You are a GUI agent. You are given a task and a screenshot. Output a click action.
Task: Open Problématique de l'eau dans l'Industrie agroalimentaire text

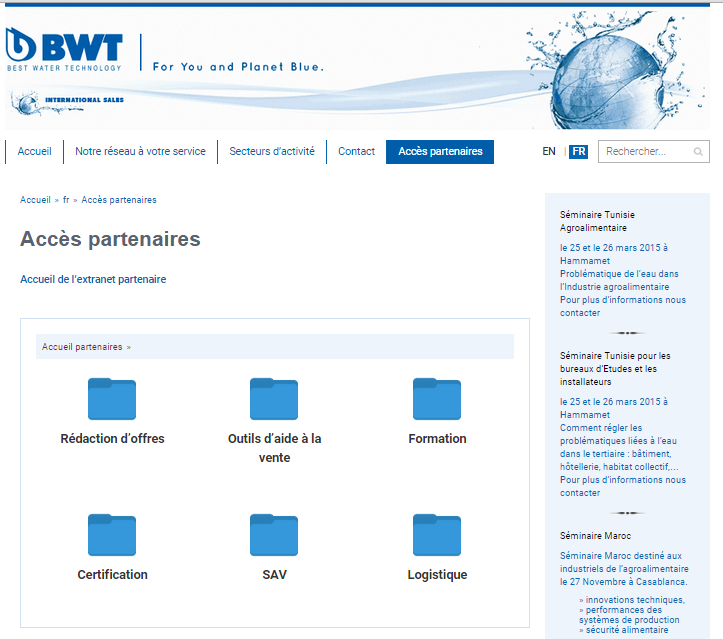pos(619,280)
